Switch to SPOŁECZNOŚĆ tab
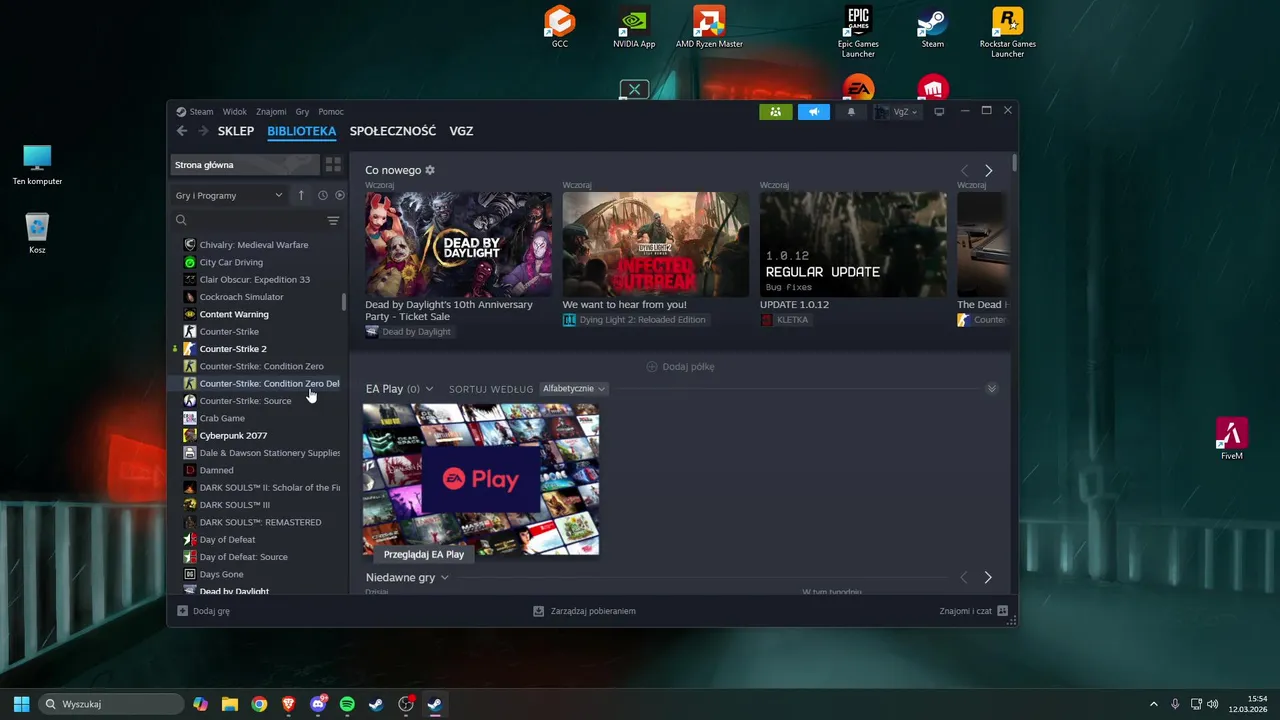Screen dimensions: 1280x720 [x=393, y=131]
